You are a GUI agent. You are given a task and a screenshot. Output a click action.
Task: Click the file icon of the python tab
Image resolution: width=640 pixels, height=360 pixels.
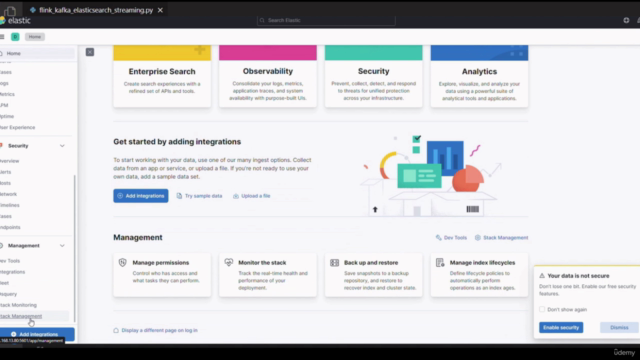coord(33,10)
